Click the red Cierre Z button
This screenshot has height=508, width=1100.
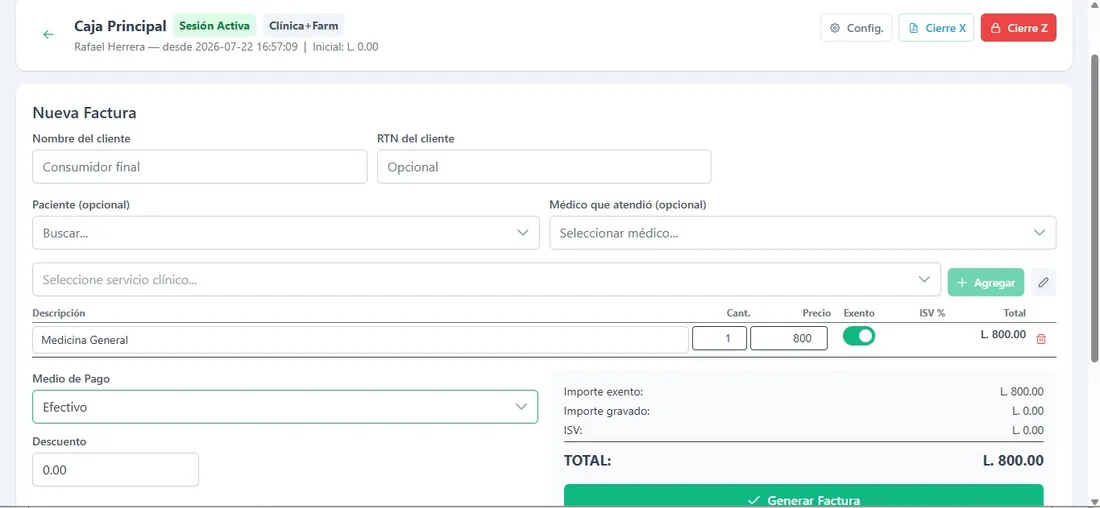1018,28
